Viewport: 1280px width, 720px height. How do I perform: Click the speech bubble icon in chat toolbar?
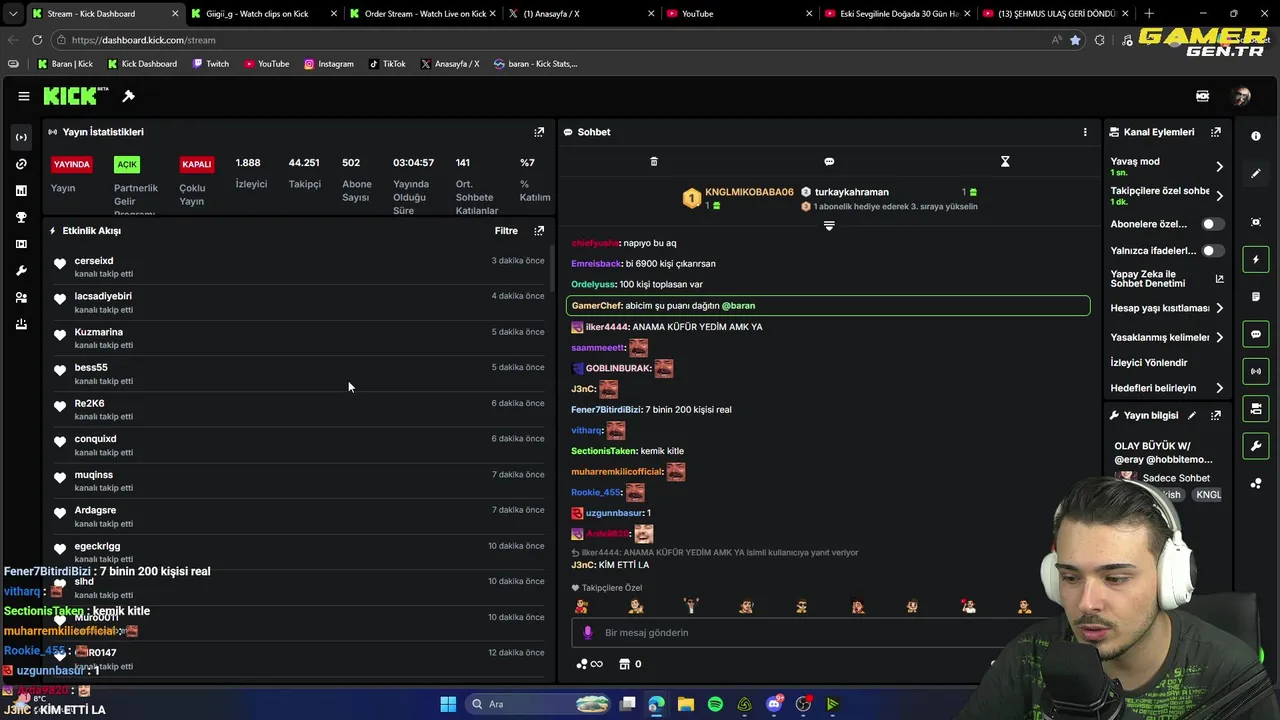[x=829, y=161]
